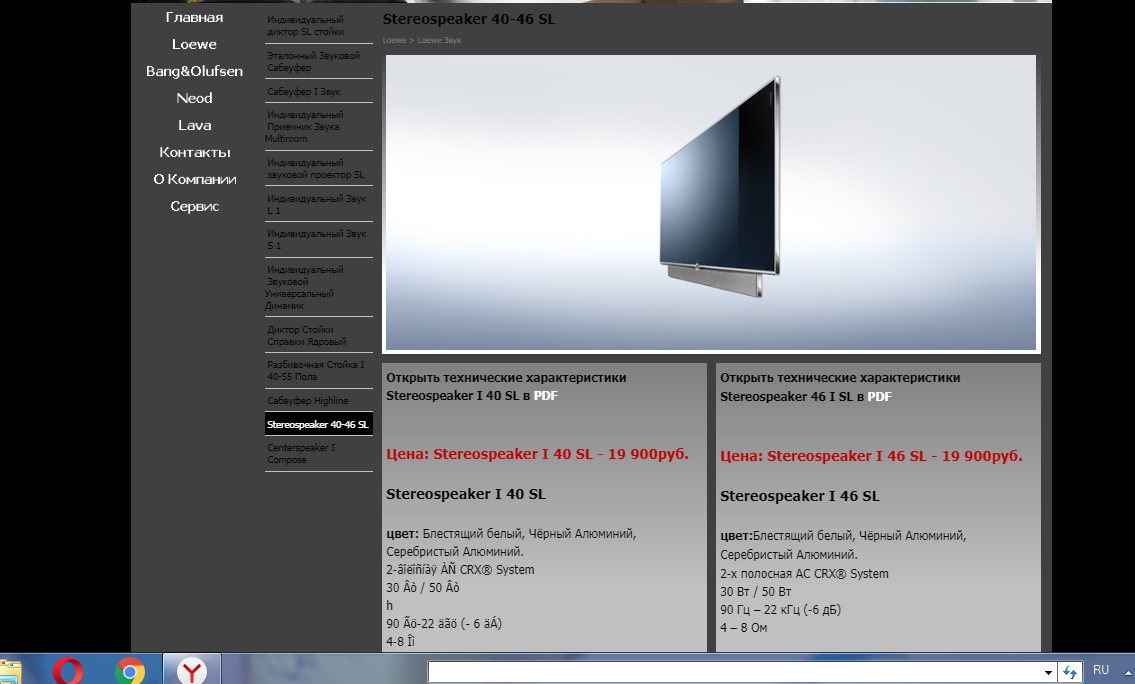The height and width of the screenshot is (684, 1135).
Task: Launch Google Chrome from the taskbar
Action: tap(129, 670)
